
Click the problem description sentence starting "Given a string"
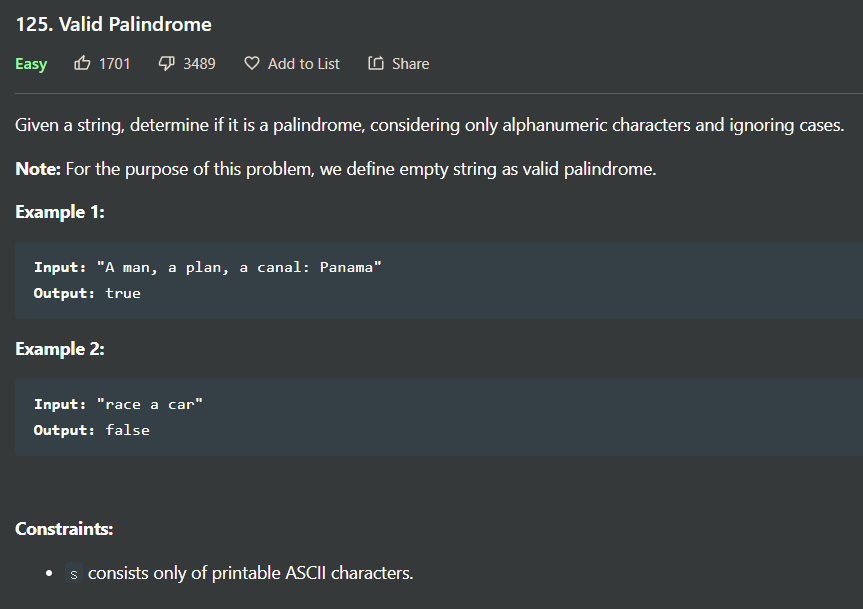tap(429, 125)
